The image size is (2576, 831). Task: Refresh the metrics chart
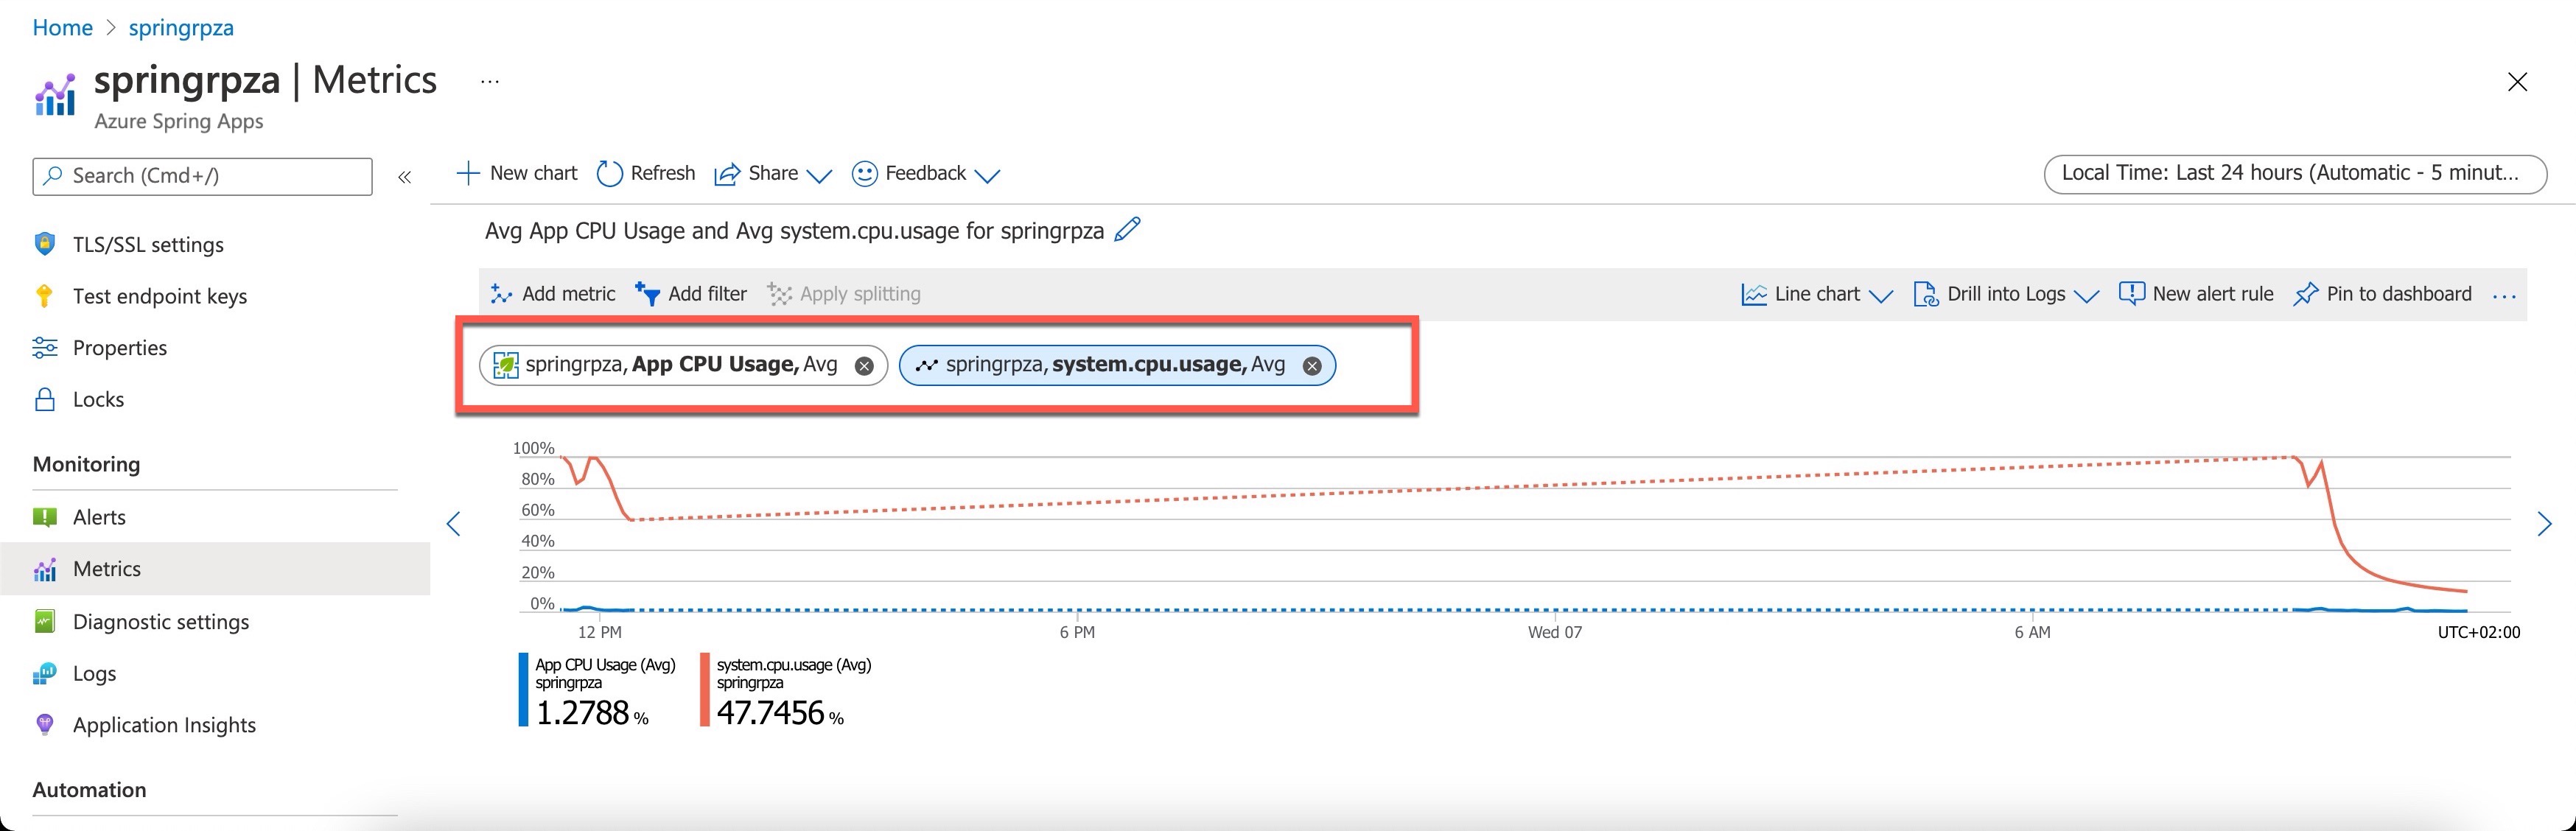(646, 173)
